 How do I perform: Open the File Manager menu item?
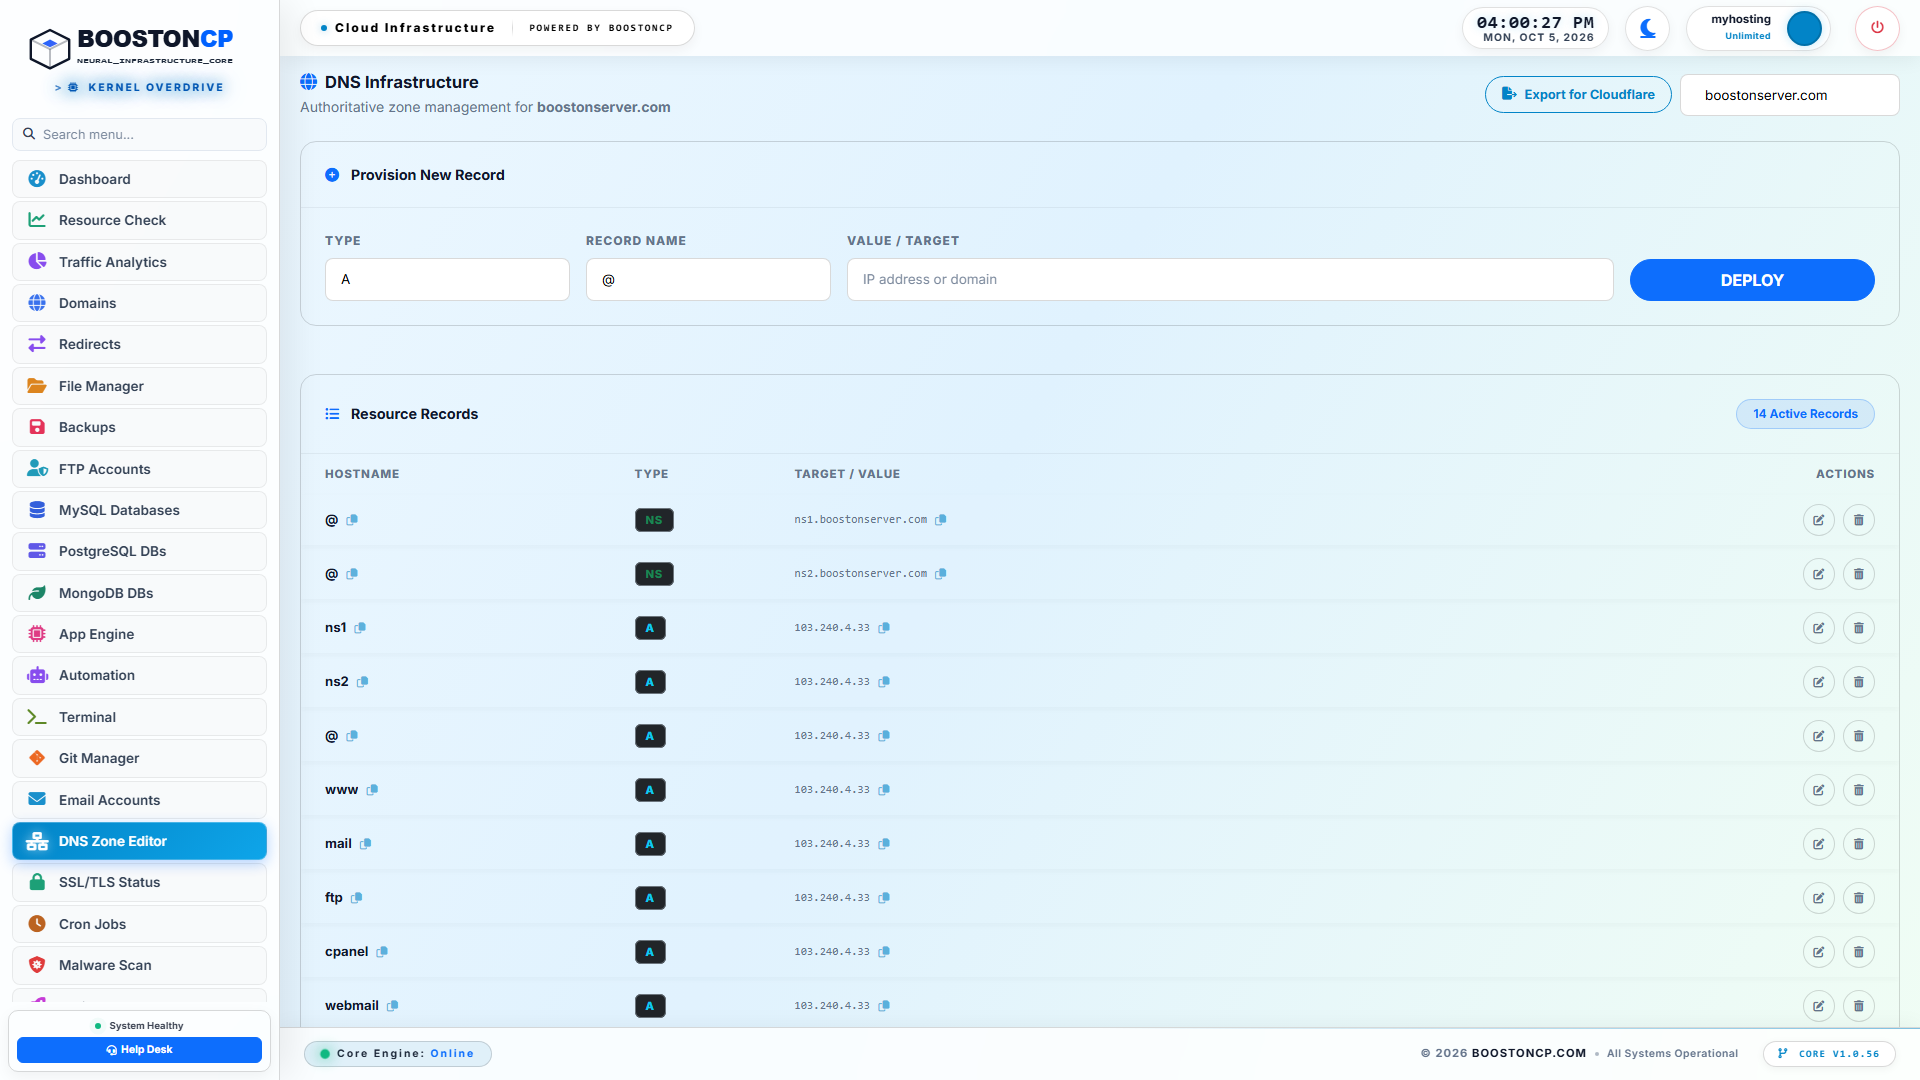click(x=139, y=386)
